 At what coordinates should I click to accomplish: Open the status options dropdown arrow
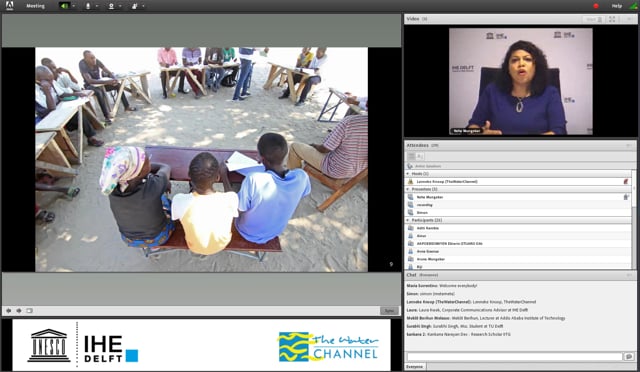pos(143,6)
